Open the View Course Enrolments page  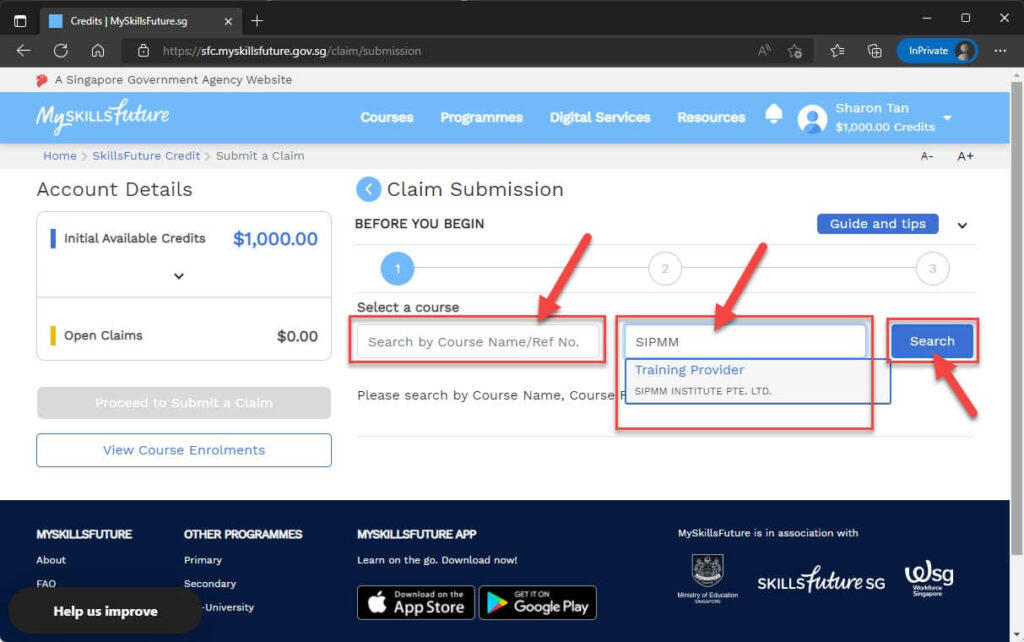(x=183, y=450)
